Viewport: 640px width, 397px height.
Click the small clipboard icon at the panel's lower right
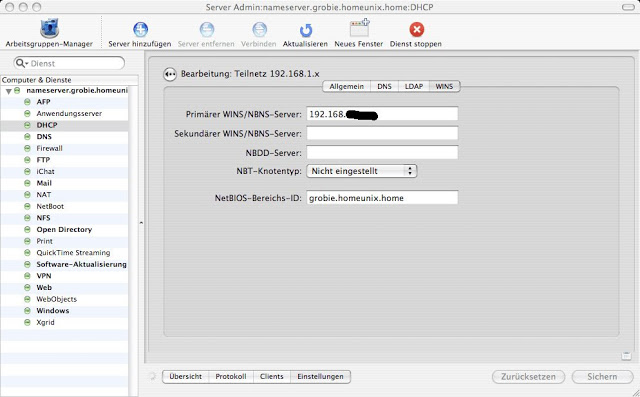pos(626,356)
